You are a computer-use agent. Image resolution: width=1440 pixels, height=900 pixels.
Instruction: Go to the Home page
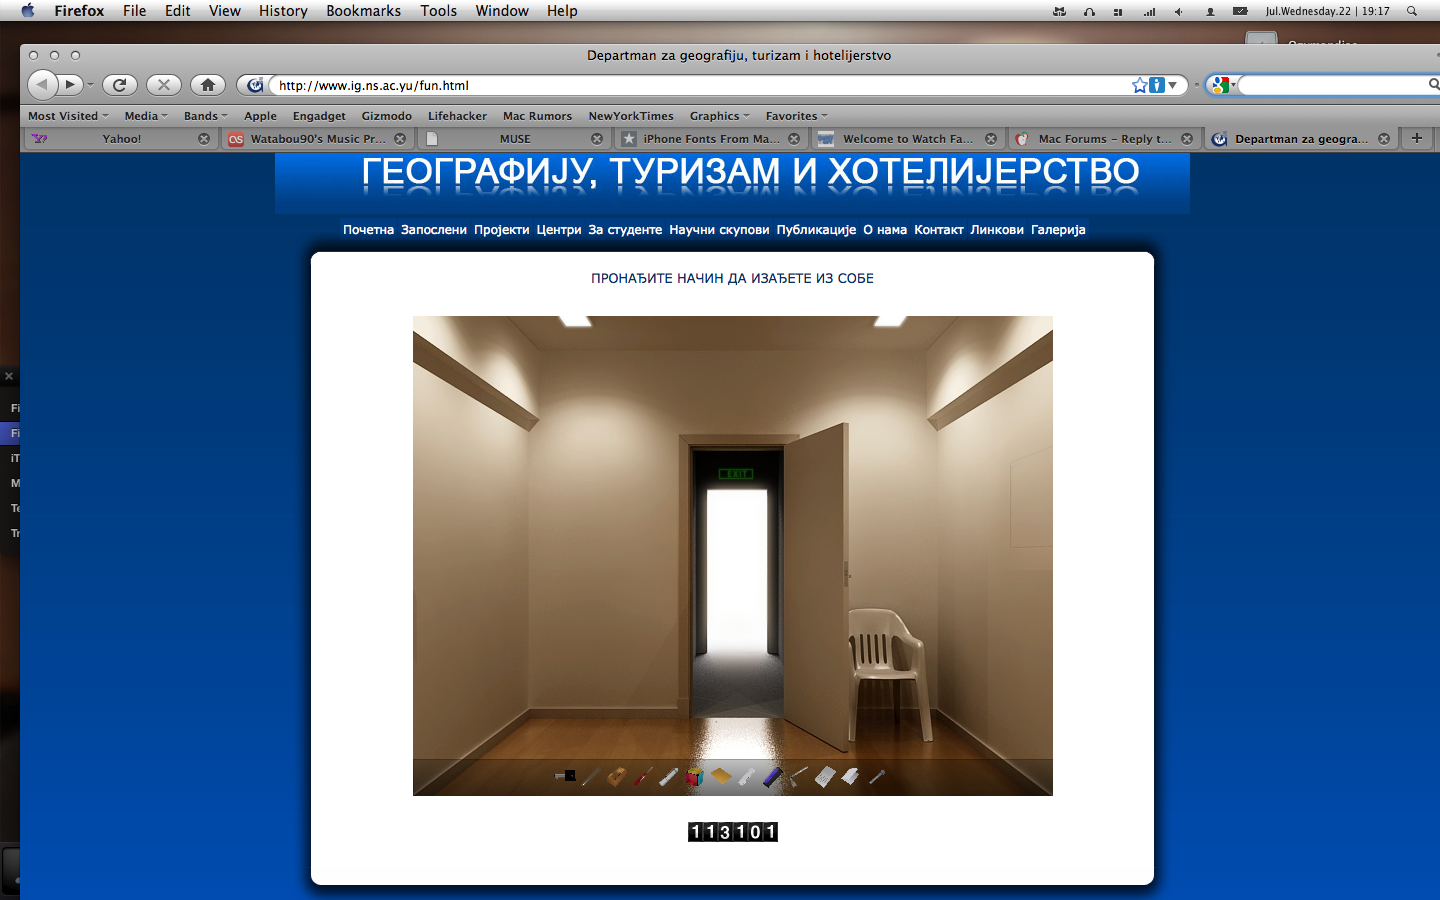tap(208, 85)
